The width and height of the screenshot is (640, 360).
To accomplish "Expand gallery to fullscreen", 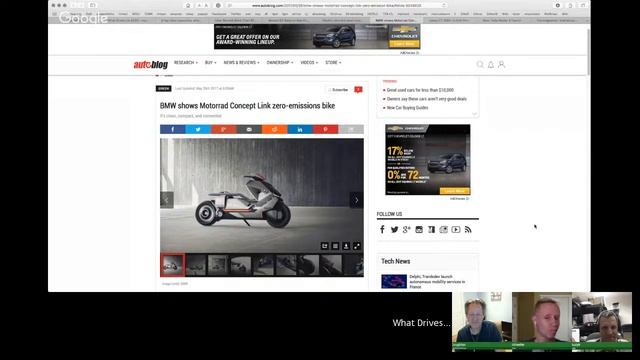I will point(357,246).
